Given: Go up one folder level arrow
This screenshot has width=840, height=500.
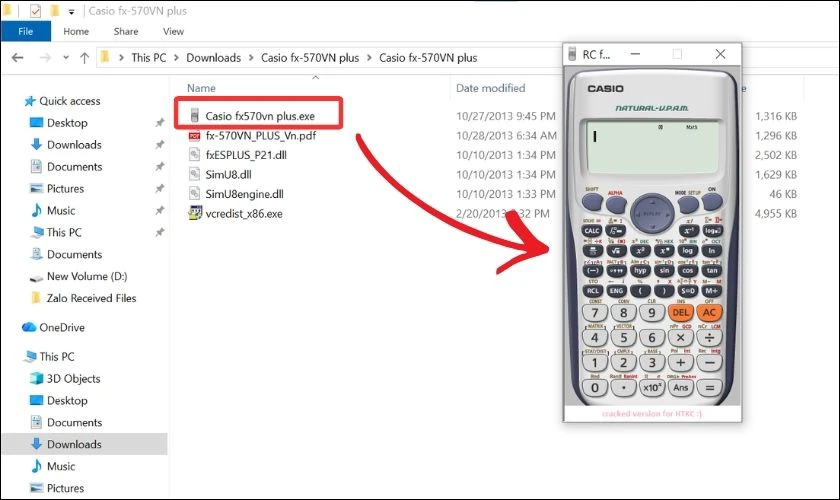Looking at the screenshot, I should [84, 57].
